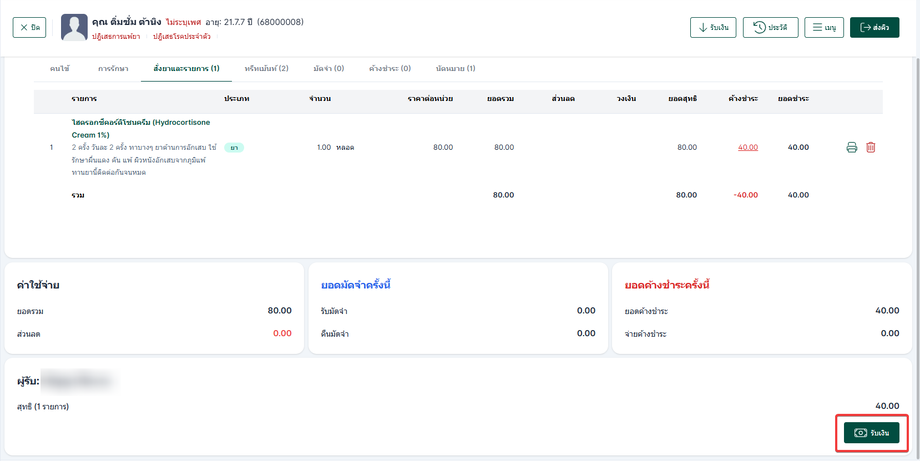Open the มัดจำ (0) tab
Viewport: 920px width, 461px height.
(x=329, y=69)
